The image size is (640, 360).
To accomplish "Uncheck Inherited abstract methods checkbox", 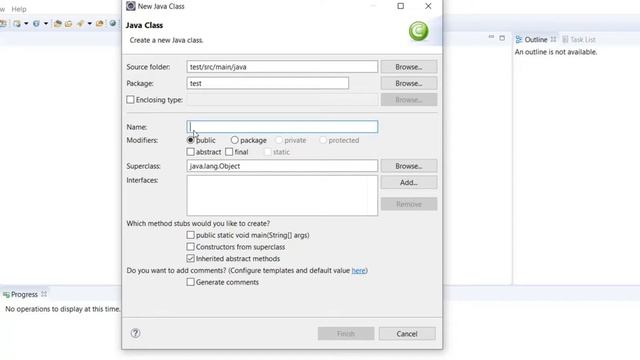I will coord(191,258).
